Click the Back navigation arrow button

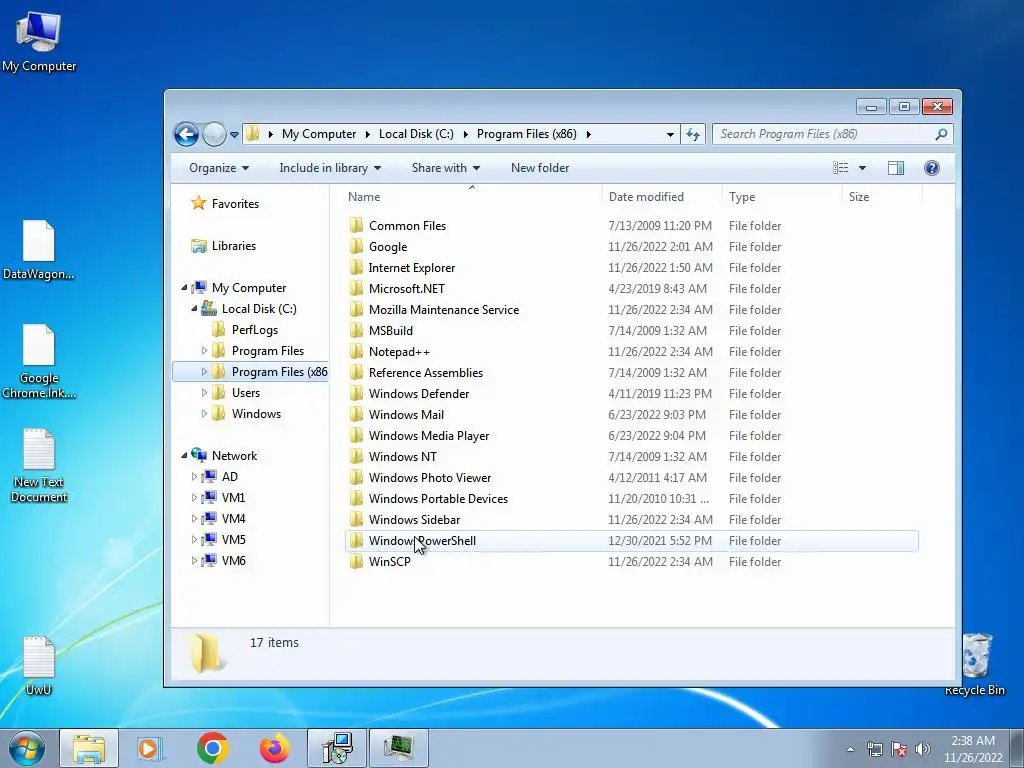pos(186,135)
